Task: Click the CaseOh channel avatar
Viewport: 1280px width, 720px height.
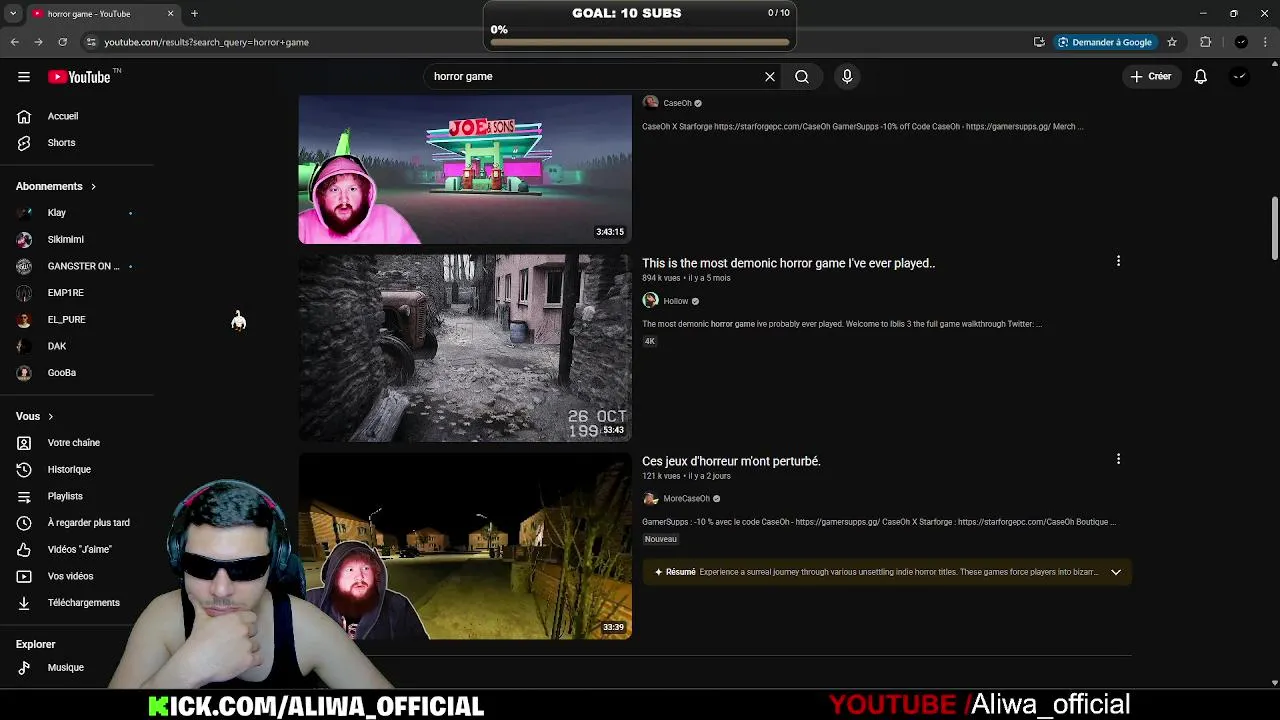Action: tap(650, 103)
